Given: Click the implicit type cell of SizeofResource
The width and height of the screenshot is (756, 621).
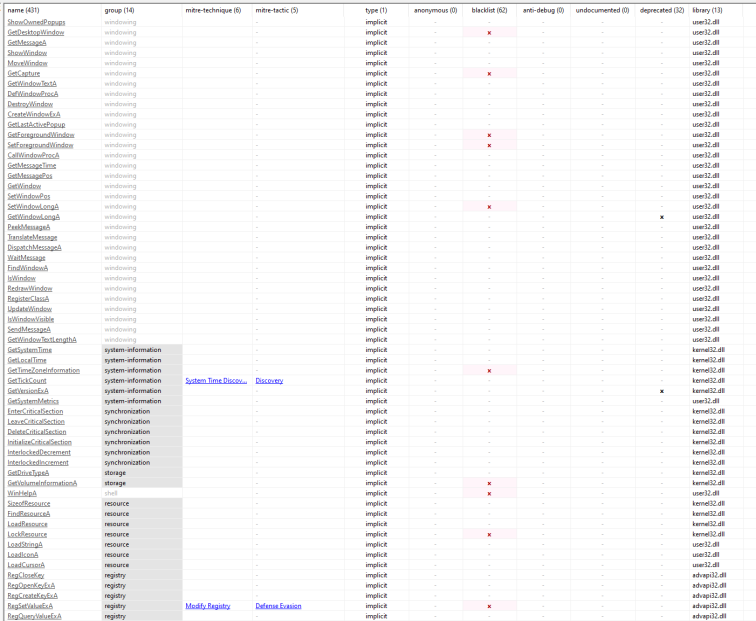Looking at the screenshot, I should 376,503.
